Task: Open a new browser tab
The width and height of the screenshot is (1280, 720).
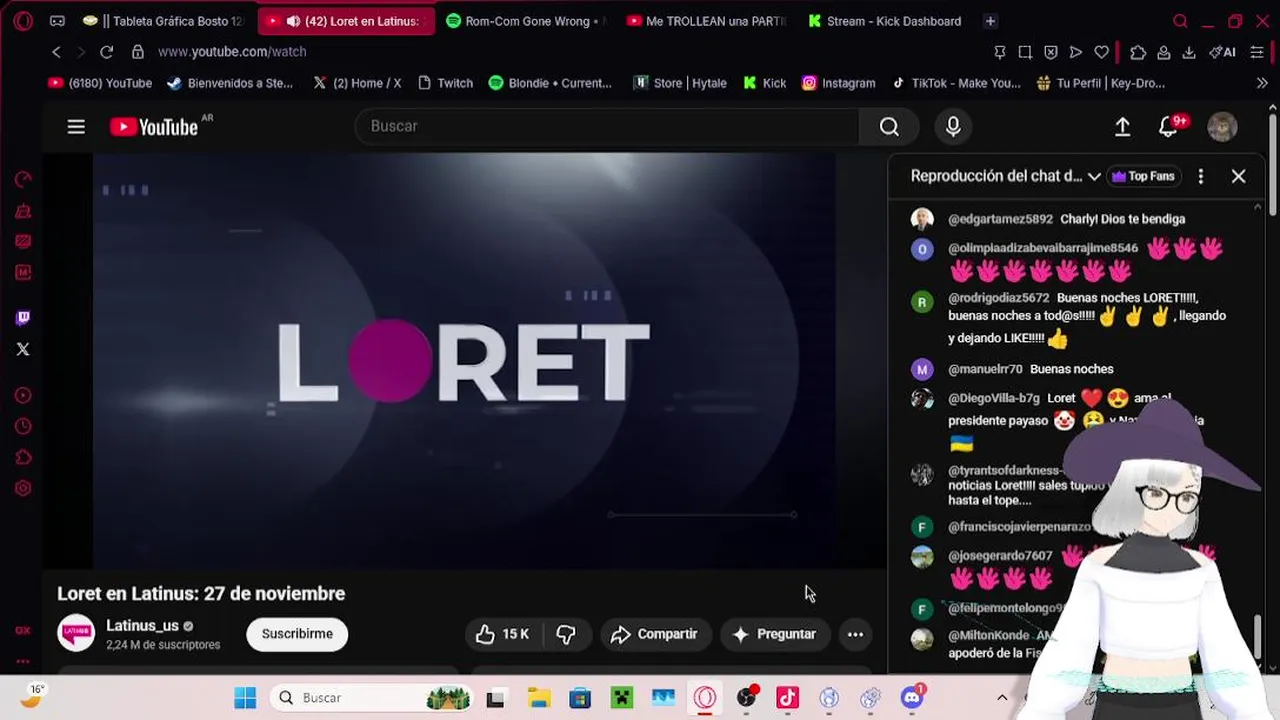Action: point(990,21)
